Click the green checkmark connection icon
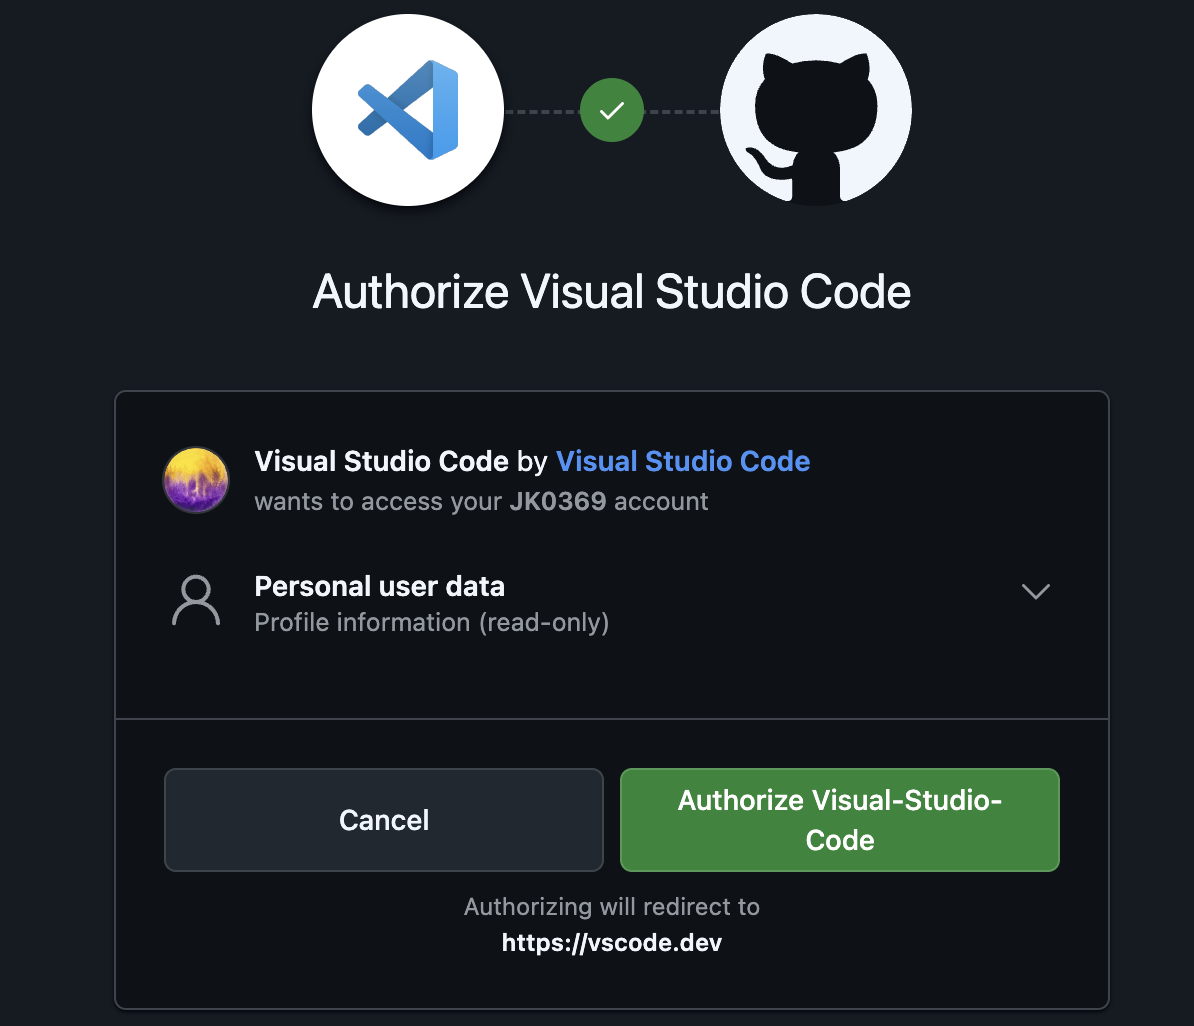The width and height of the screenshot is (1194, 1026). [x=611, y=110]
